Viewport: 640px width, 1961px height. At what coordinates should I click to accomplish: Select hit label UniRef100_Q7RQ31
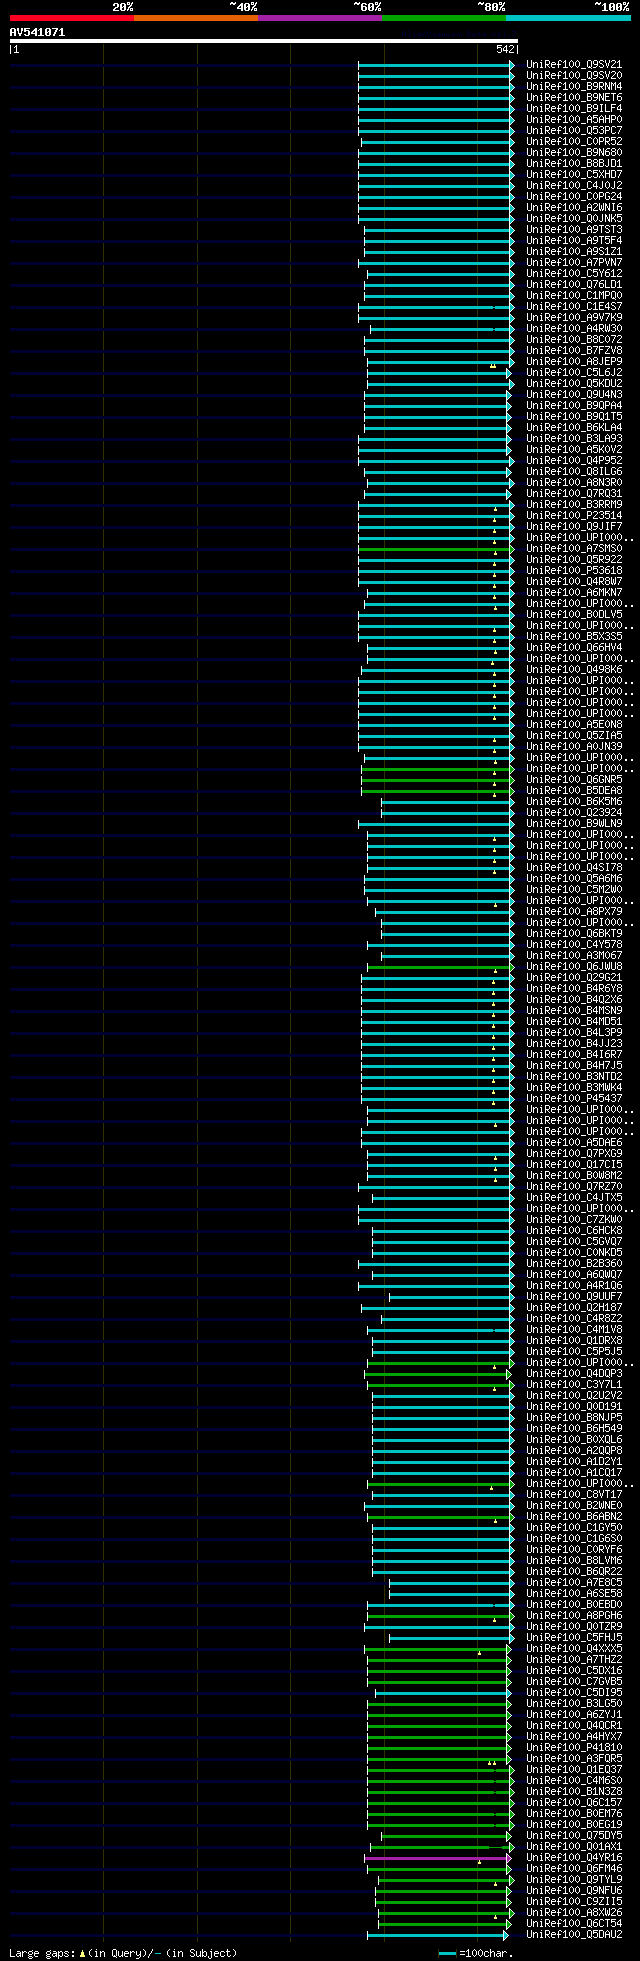pos(574,493)
